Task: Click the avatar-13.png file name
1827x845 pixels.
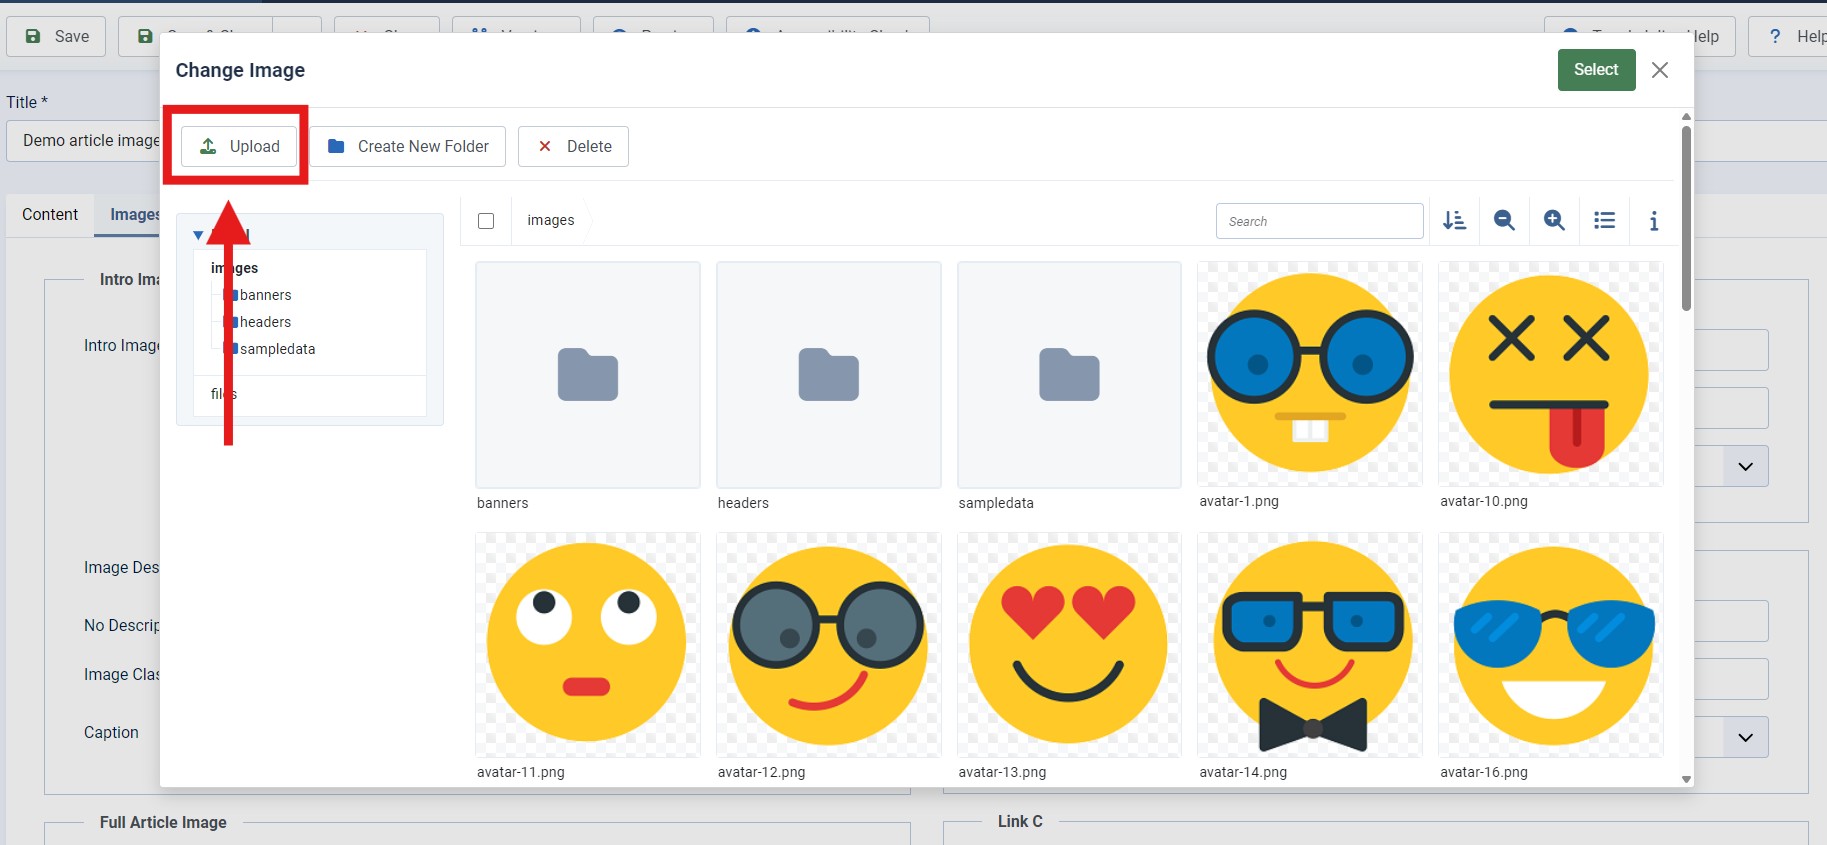Action: point(1002,772)
